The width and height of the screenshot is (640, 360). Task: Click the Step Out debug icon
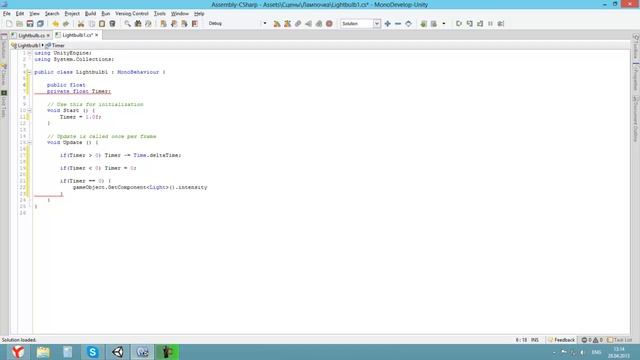(x=480, y=24)
